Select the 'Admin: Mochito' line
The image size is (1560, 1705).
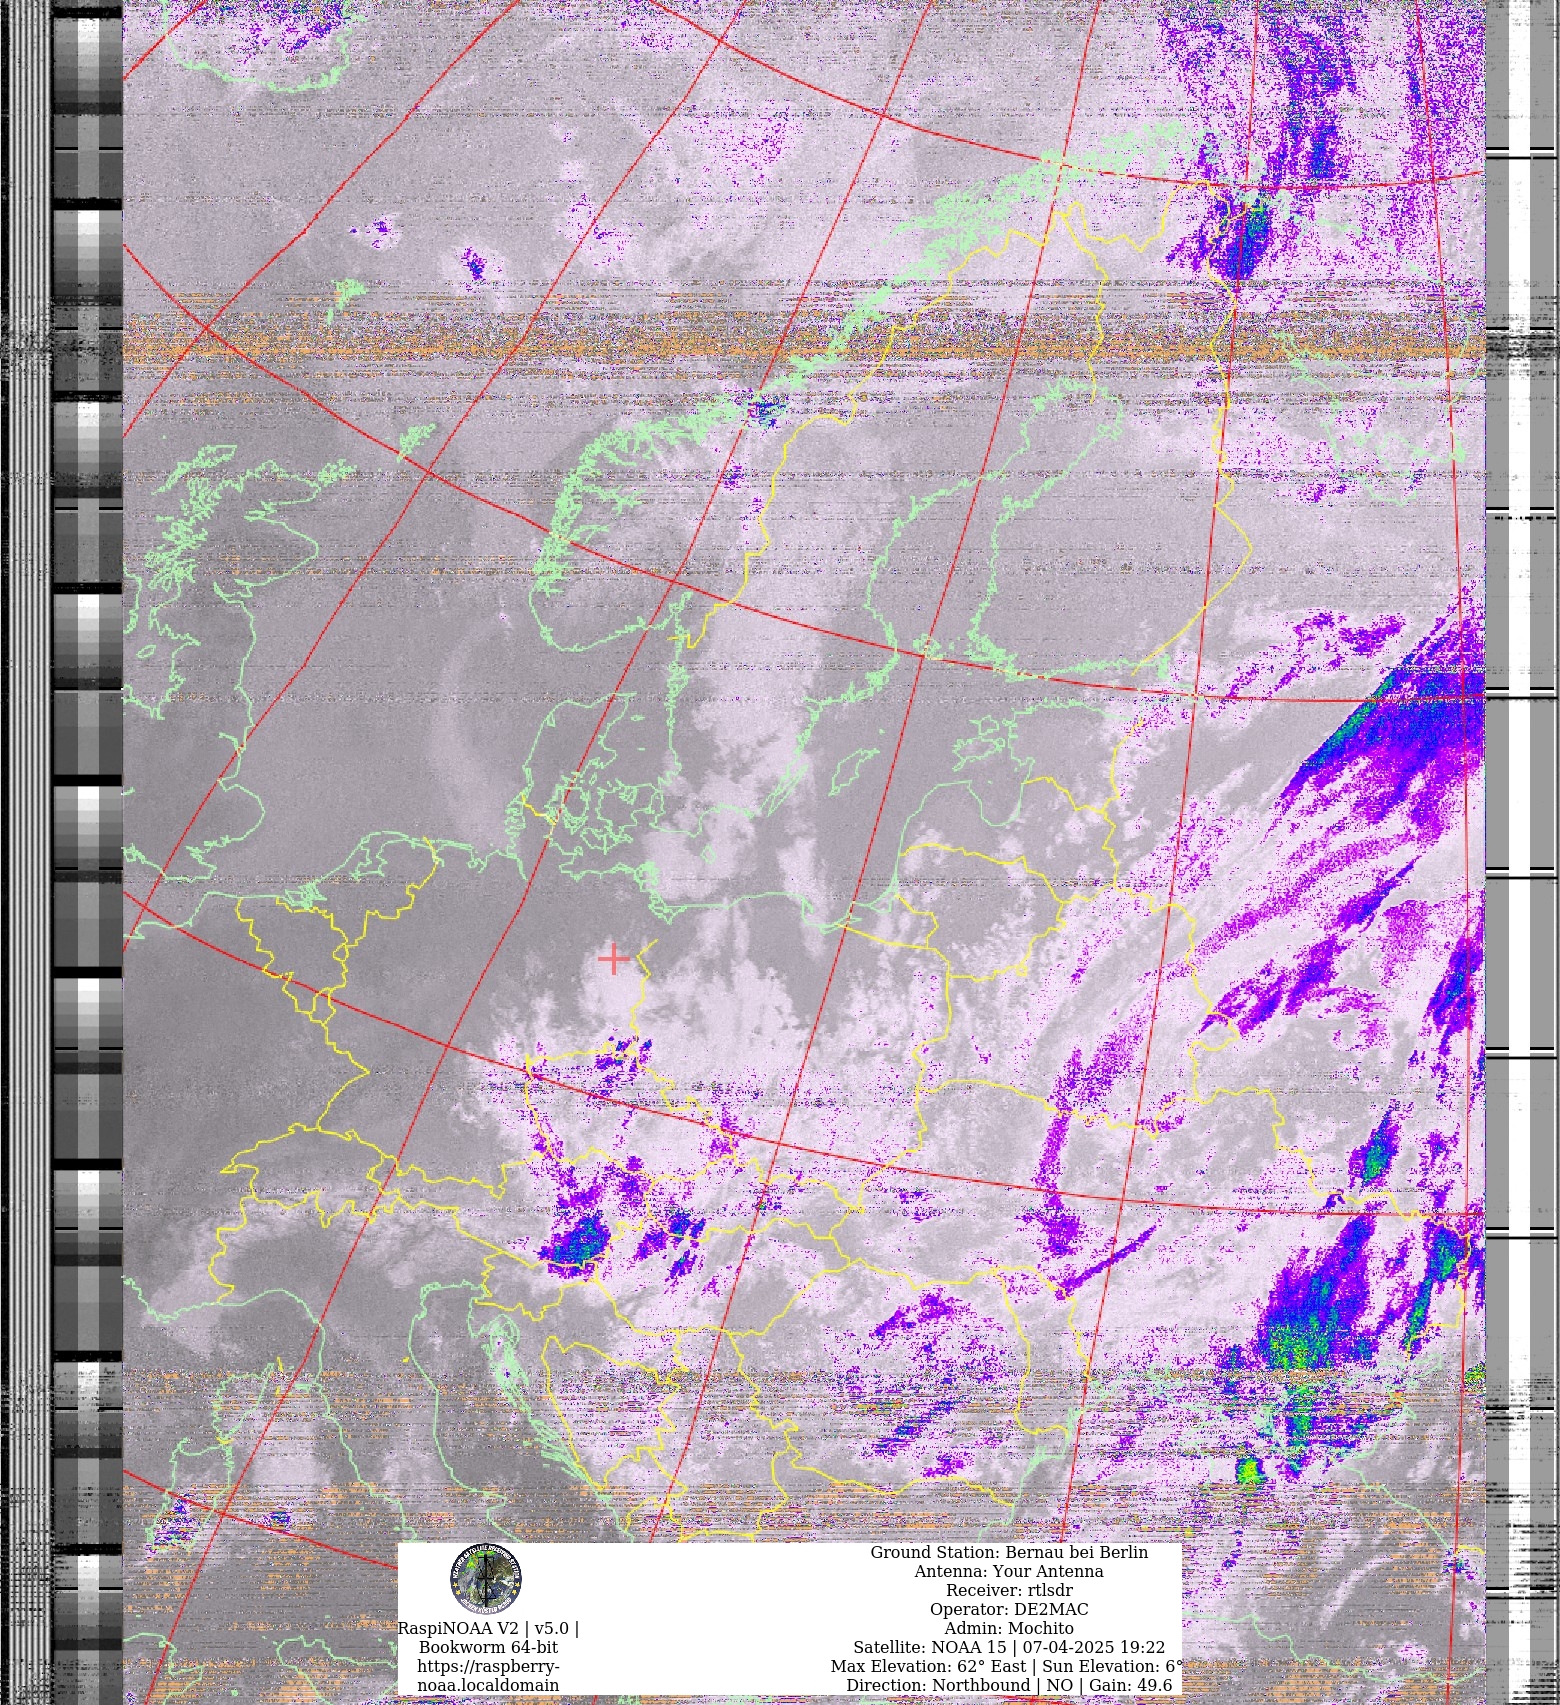tap(1009, 1628)
